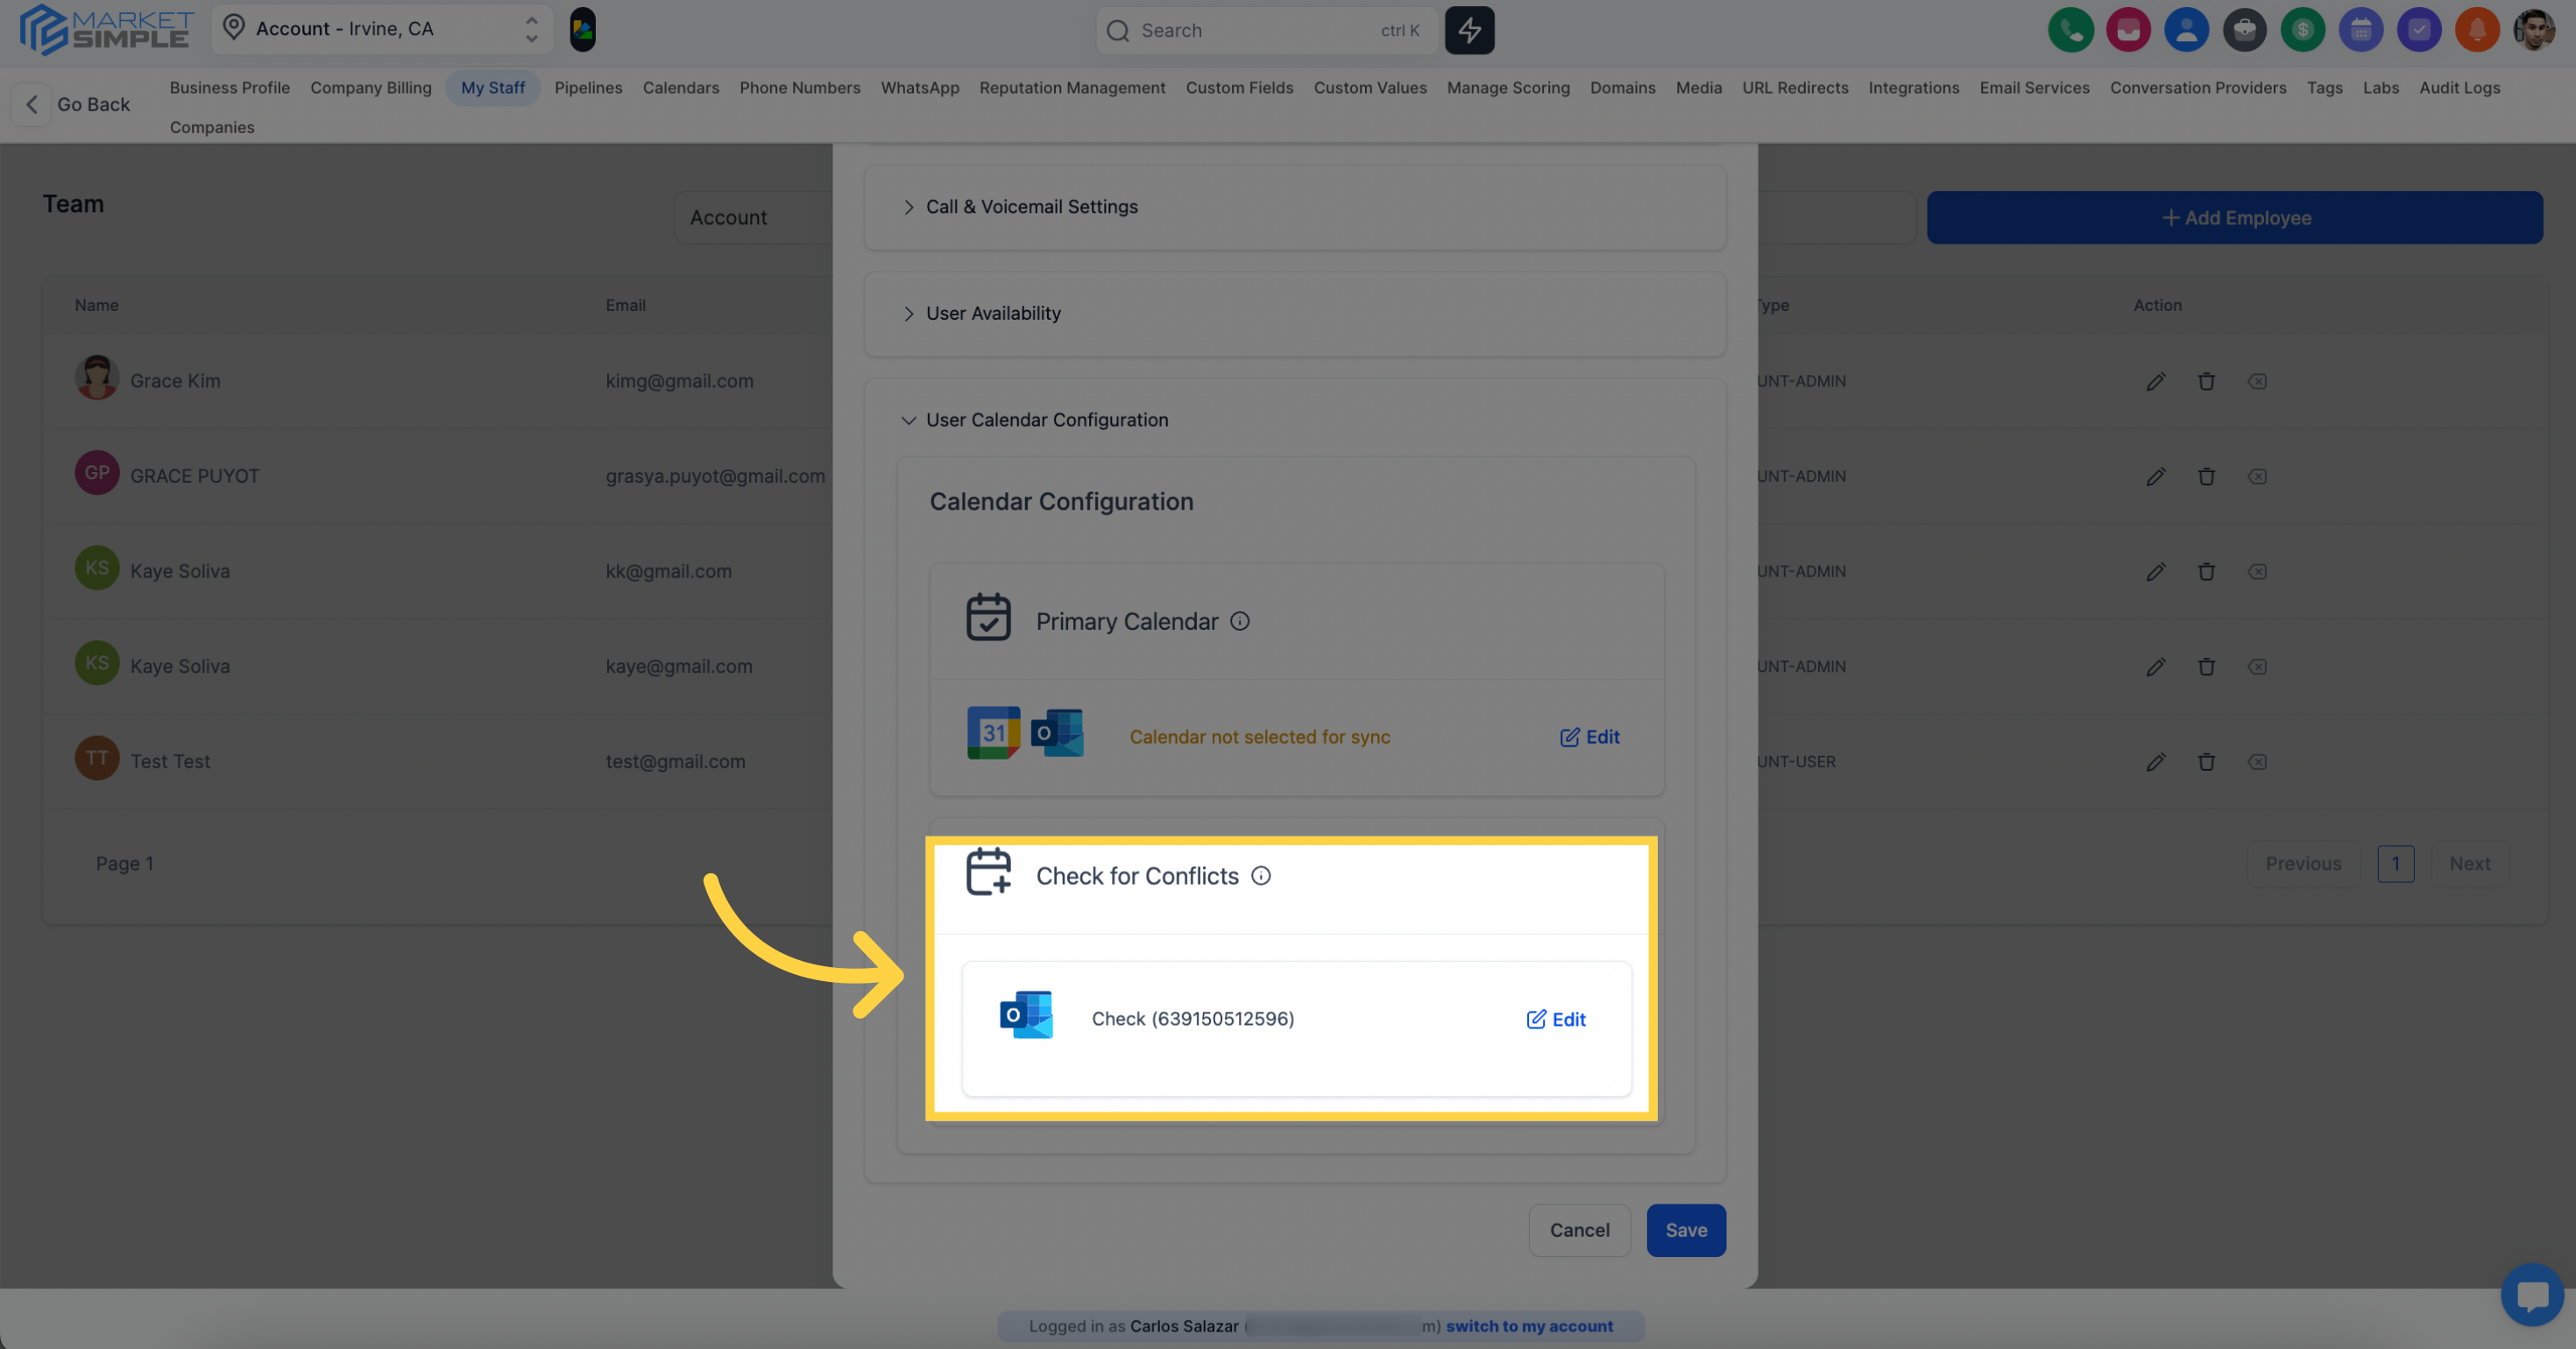Click the Outlook icon beside Check entry
Screen dimensions: 2576x1349
tap(1026, 1016)
